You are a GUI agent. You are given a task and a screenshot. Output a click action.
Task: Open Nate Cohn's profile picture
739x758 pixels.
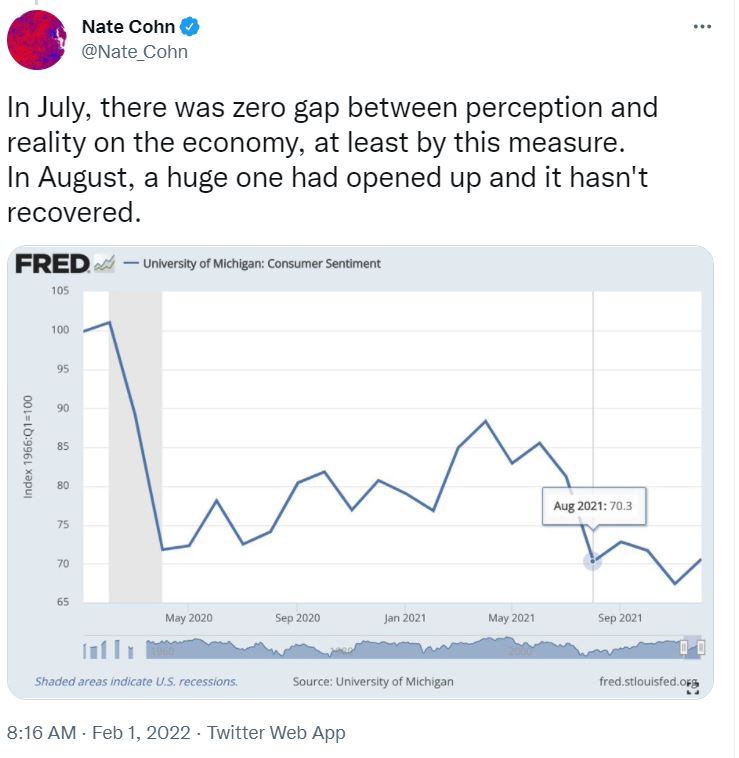pos(37,41)
